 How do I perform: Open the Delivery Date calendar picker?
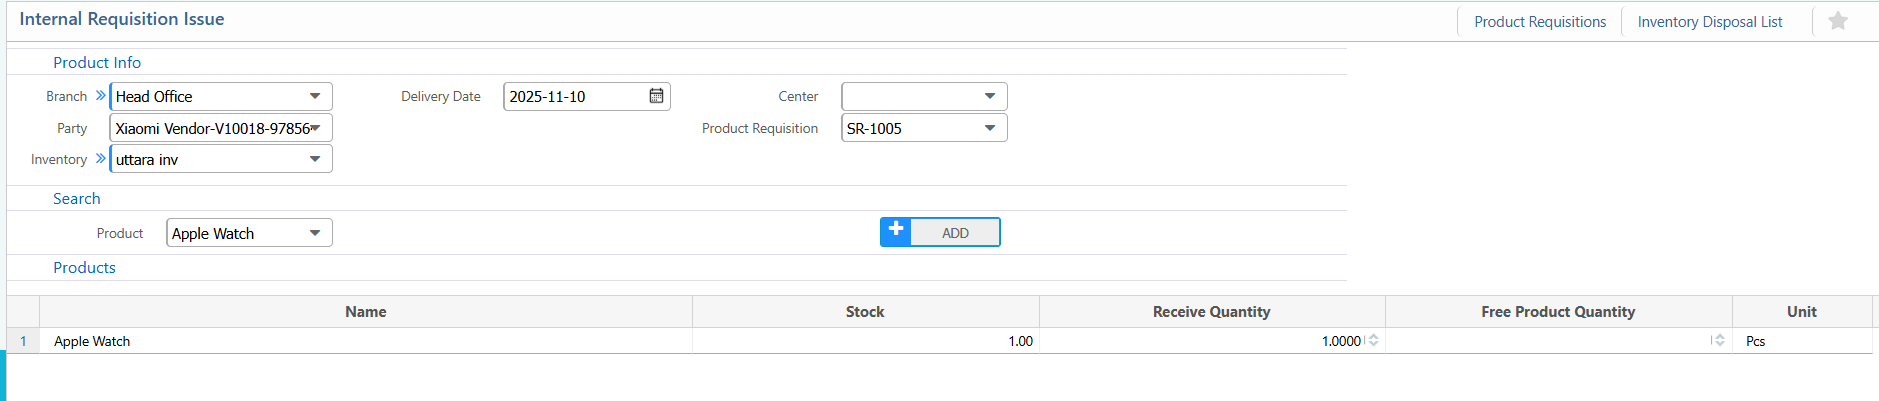[x=656, y=96]
